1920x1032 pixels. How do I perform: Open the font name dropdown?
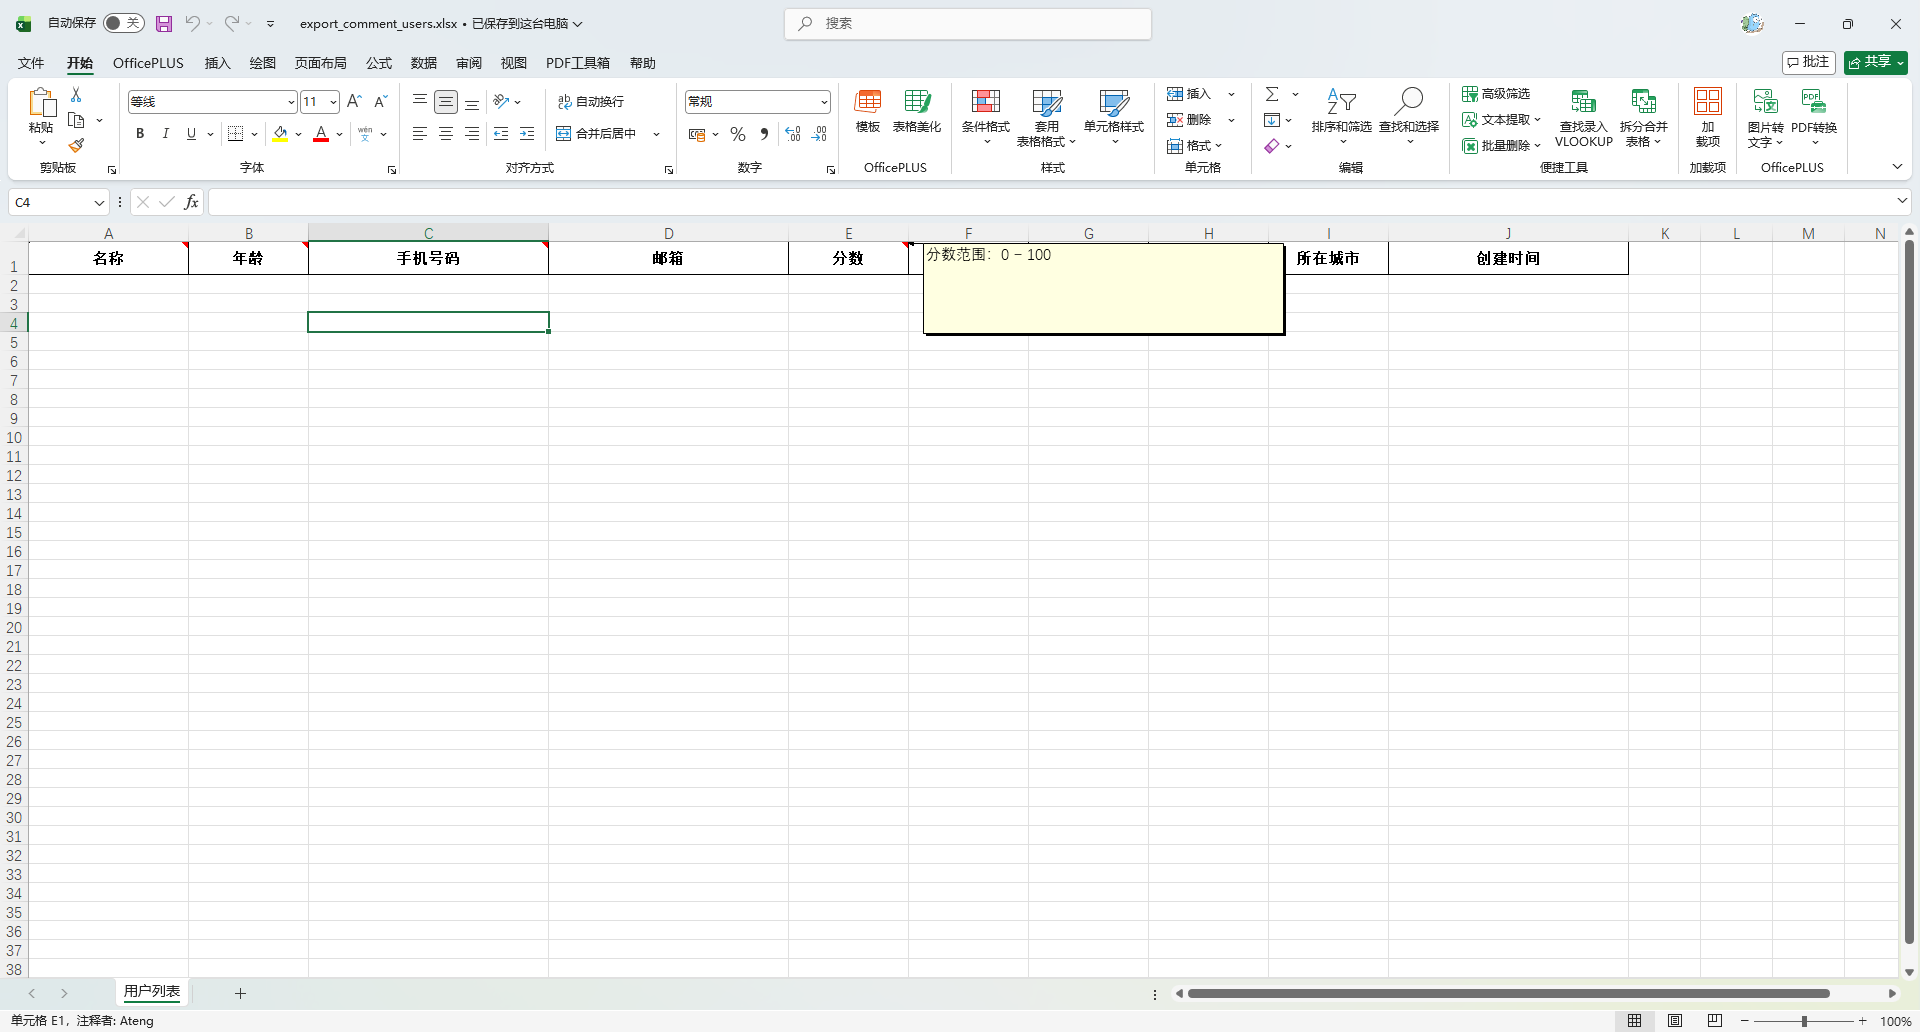290,102
